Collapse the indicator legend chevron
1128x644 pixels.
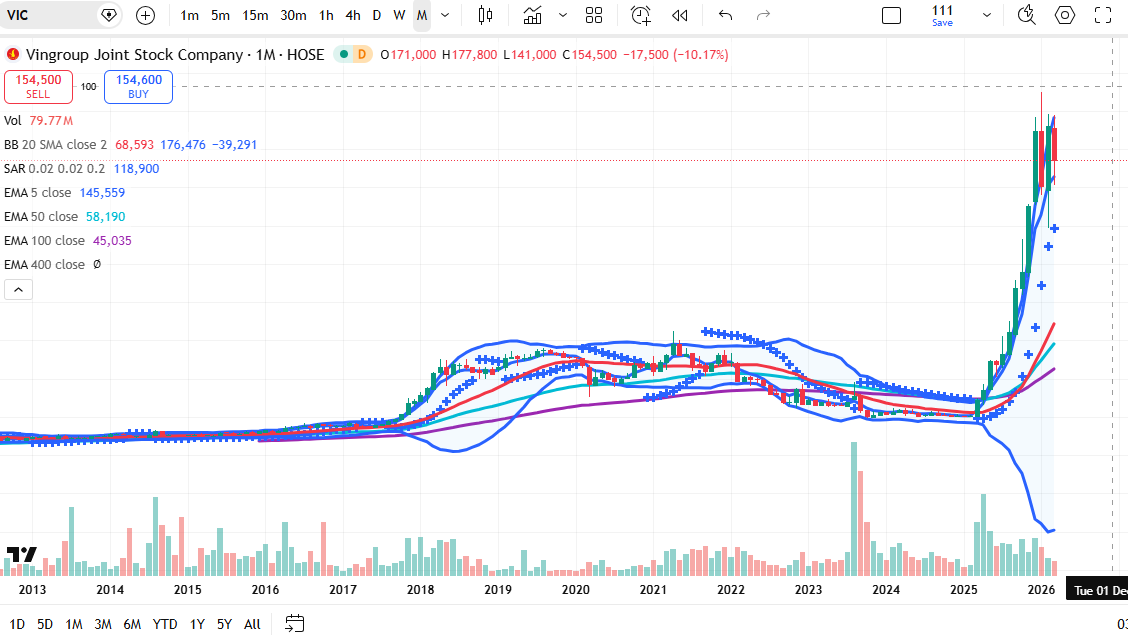click(19, 290)
